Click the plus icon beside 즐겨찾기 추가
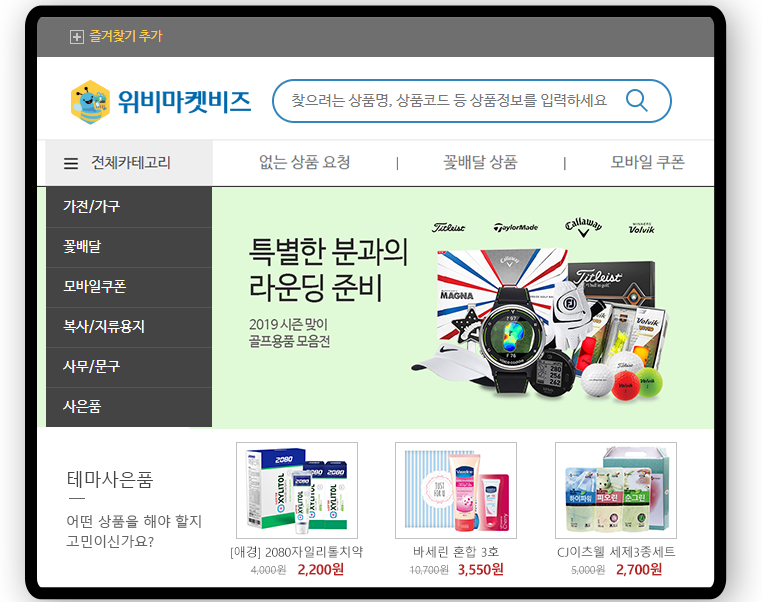The height and width of the screenshot is (602, 762). pyautogui.click(x=77, y=37)
